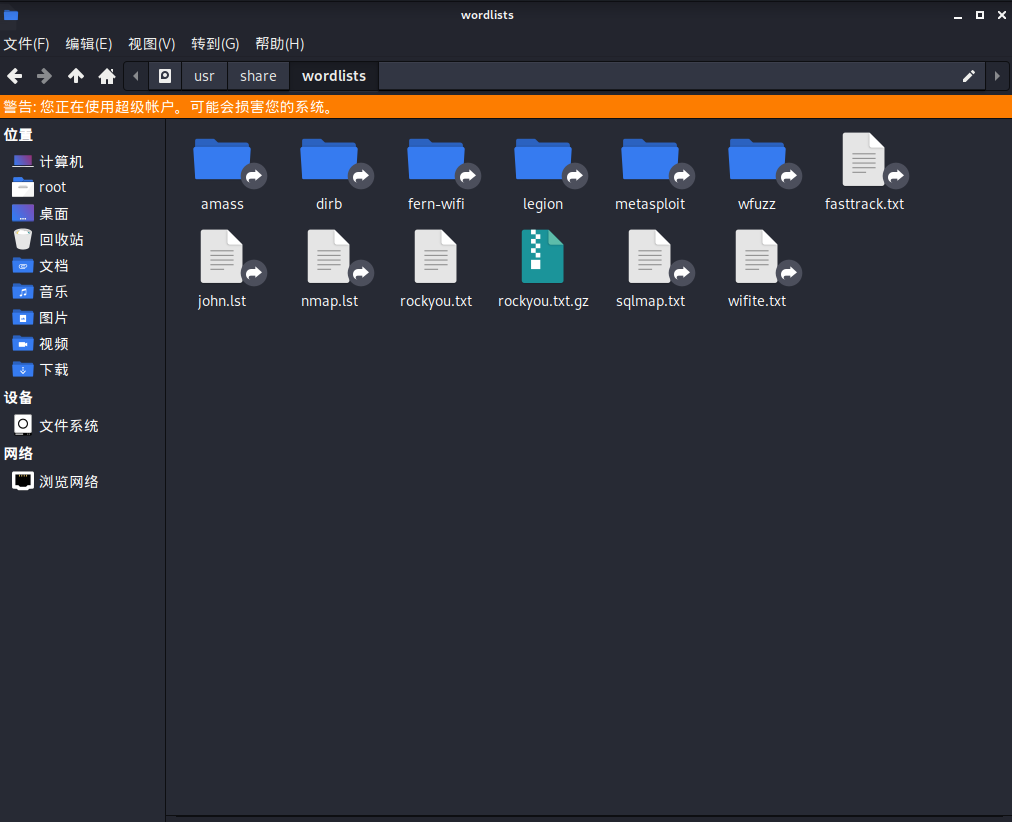Screen dimensions: 1012x822
Task: Go forward with the right arrow button
Action: pyautogui.click(x=45, y=76)
